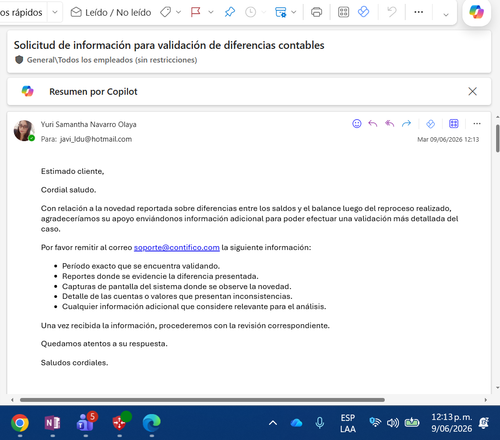The width and height of the screenshot is (500, 440).
Task: Close the Resumen por Copilot banner
Action: pos(472,91)
